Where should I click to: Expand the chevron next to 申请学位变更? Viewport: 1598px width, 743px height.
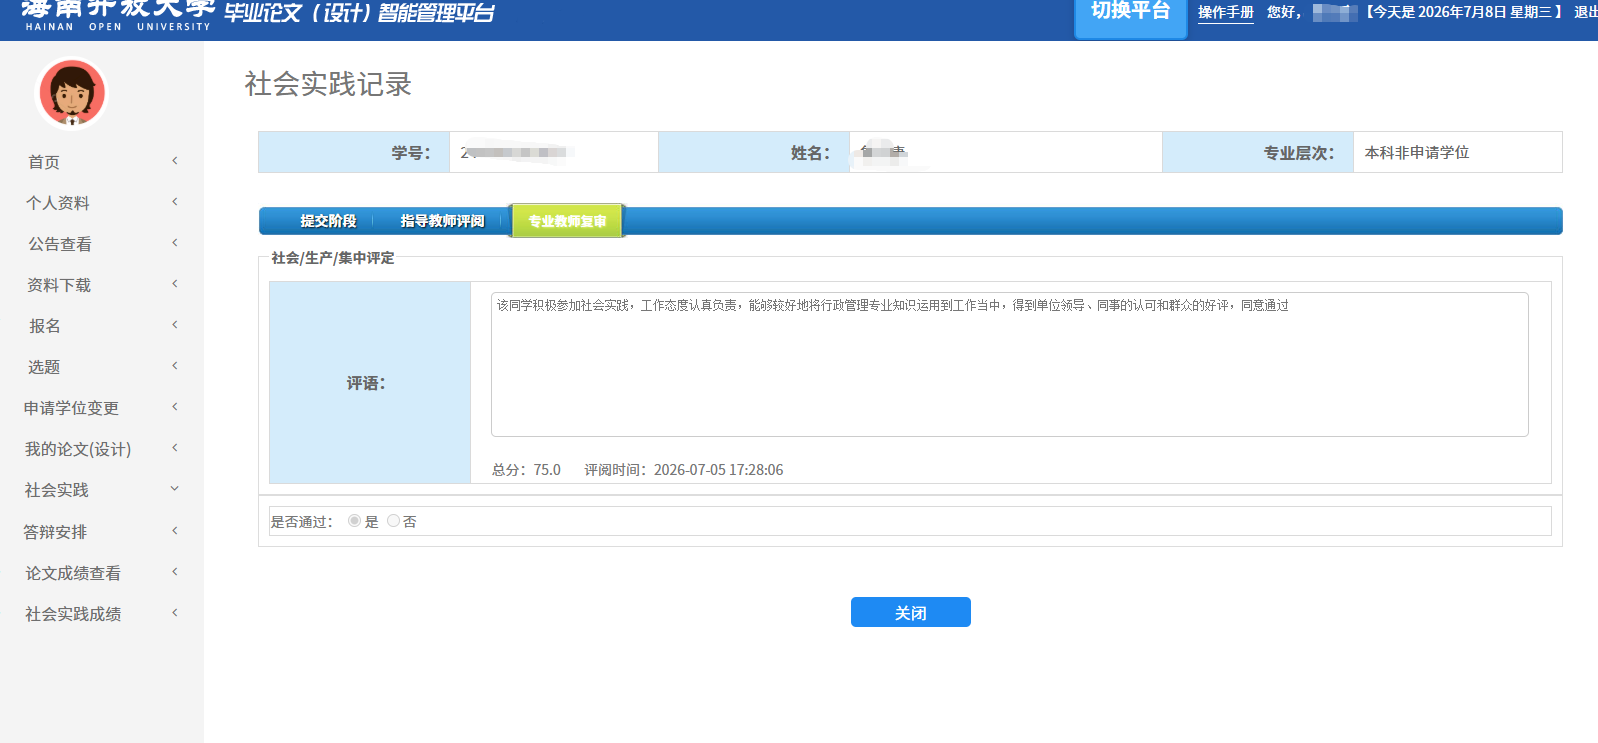tap(175, 407)
